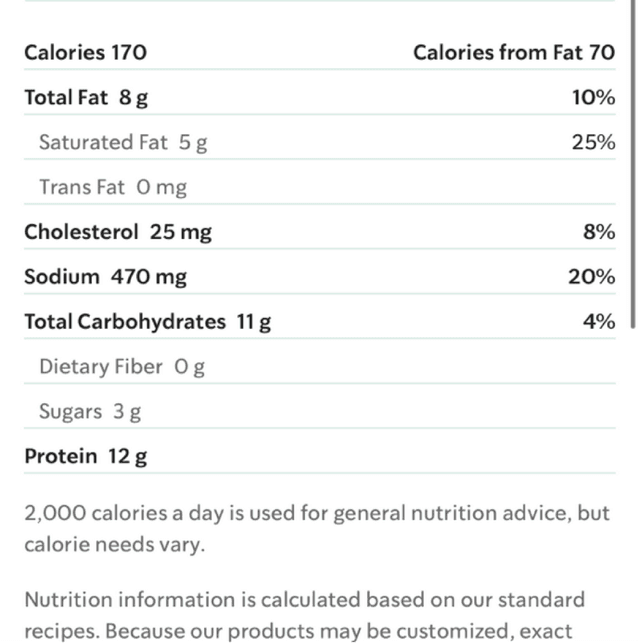Image resolution: width=640 pixels, height=643 pixels.
Task: Click the Calories 170 label
Action: [85, 52]
